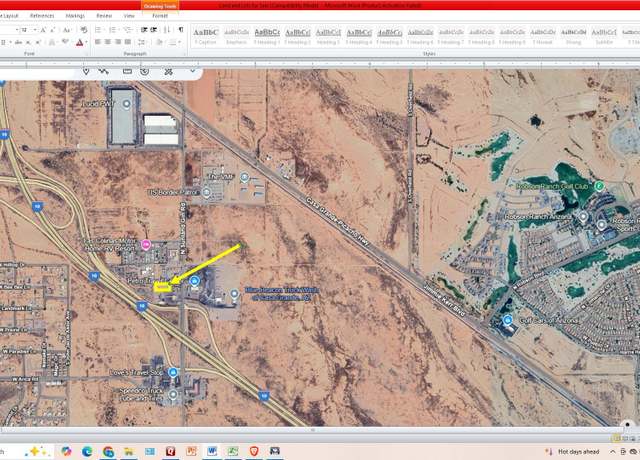The width and height of the screenshot is (640, 460).
Task: Click the Text Effects button
Action: [53, 42]
